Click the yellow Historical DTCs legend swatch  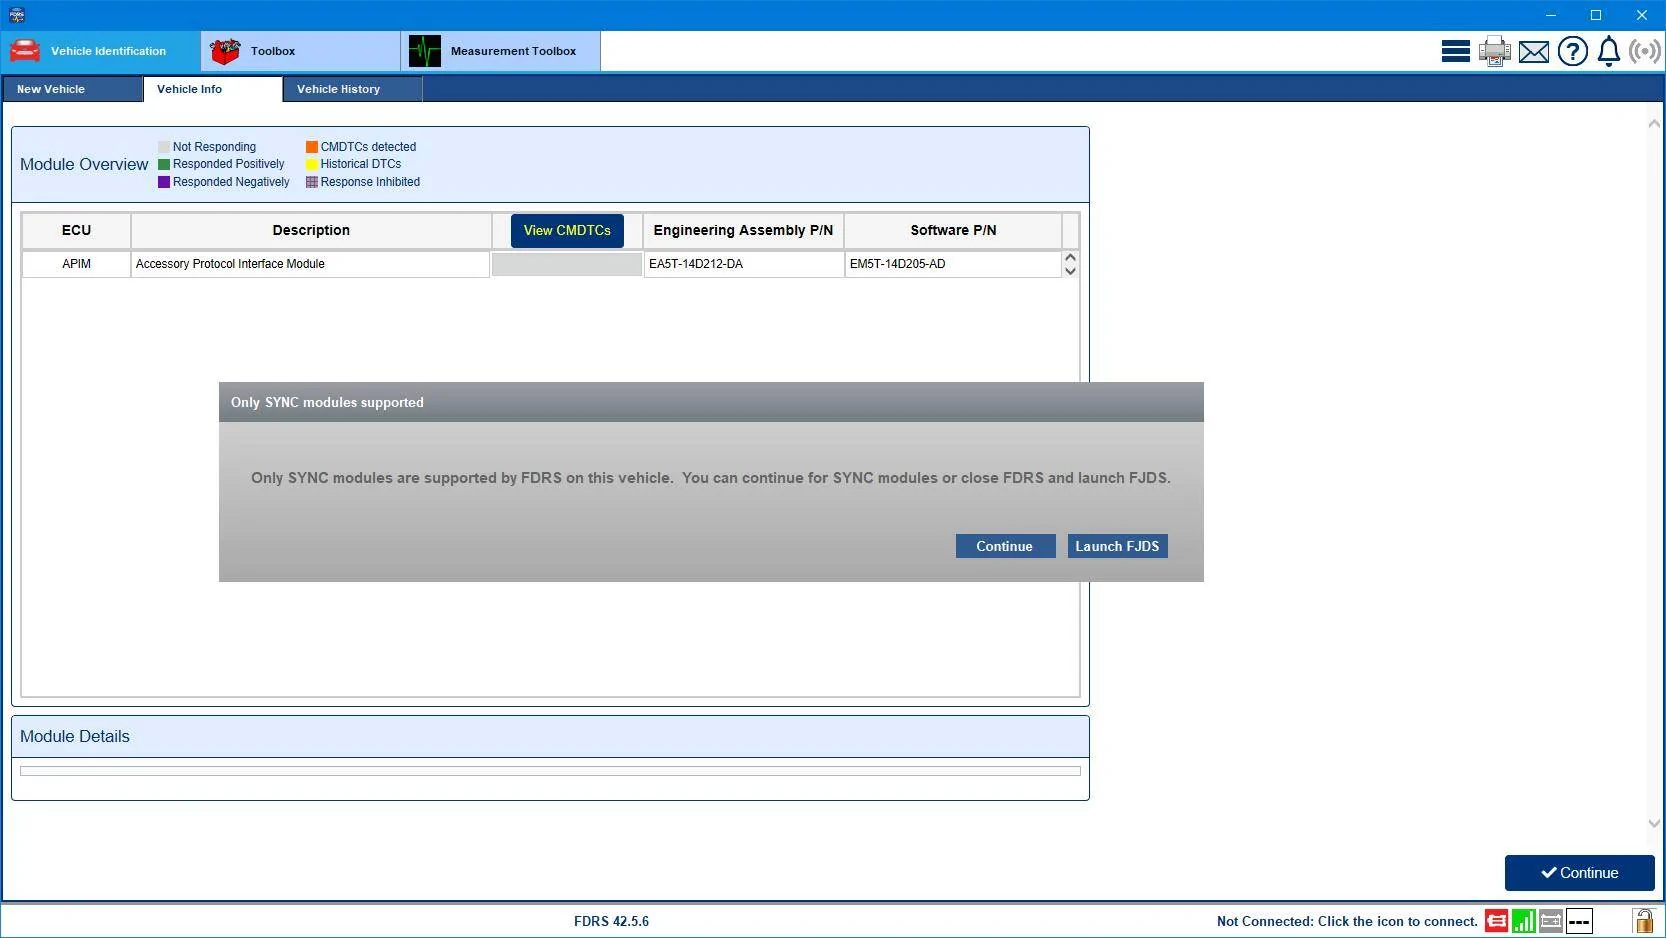(x=312, y=164)
